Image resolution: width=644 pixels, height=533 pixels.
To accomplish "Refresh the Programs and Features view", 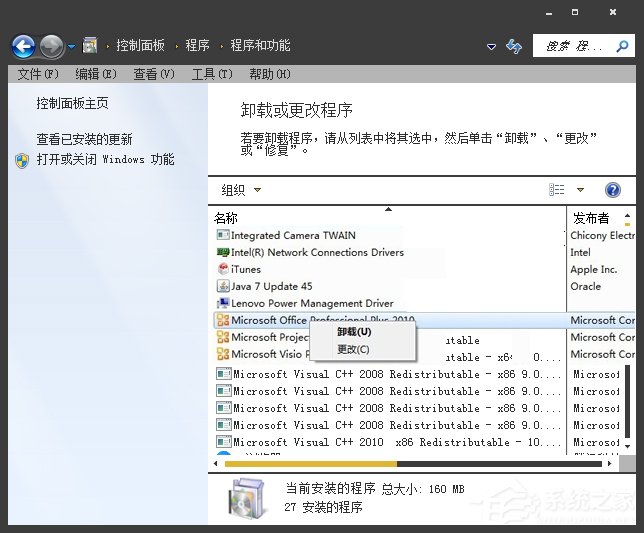I will pos(514,46).
